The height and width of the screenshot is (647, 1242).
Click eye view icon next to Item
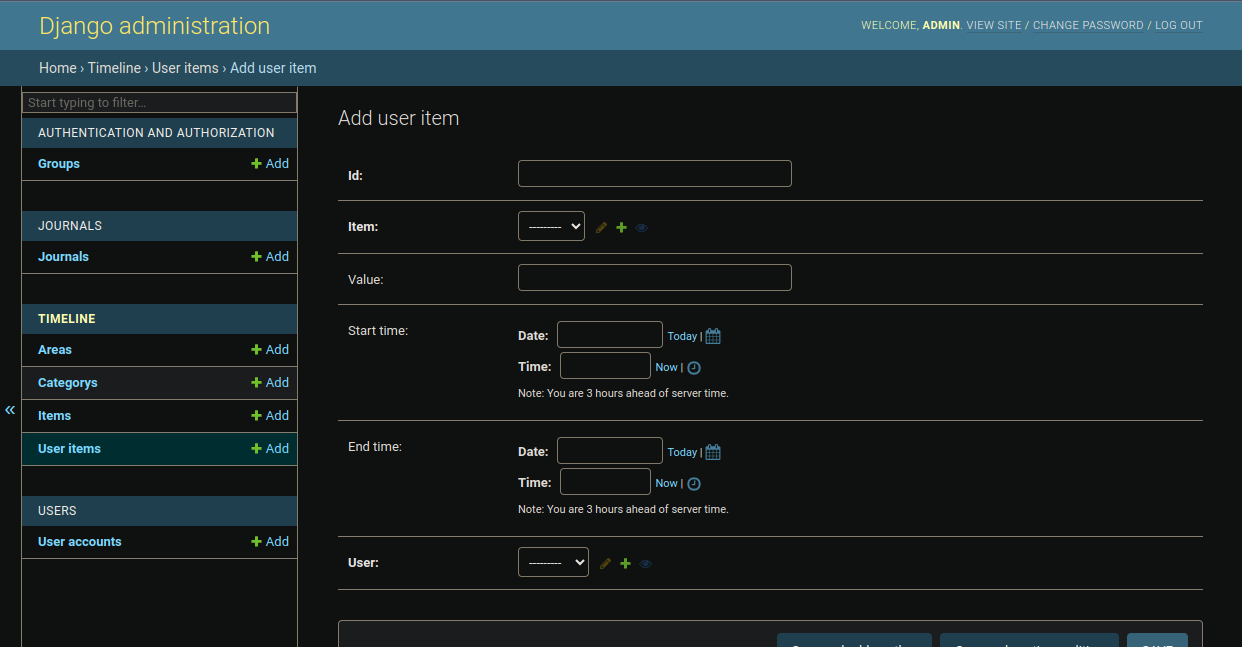(x=642, y=228)
